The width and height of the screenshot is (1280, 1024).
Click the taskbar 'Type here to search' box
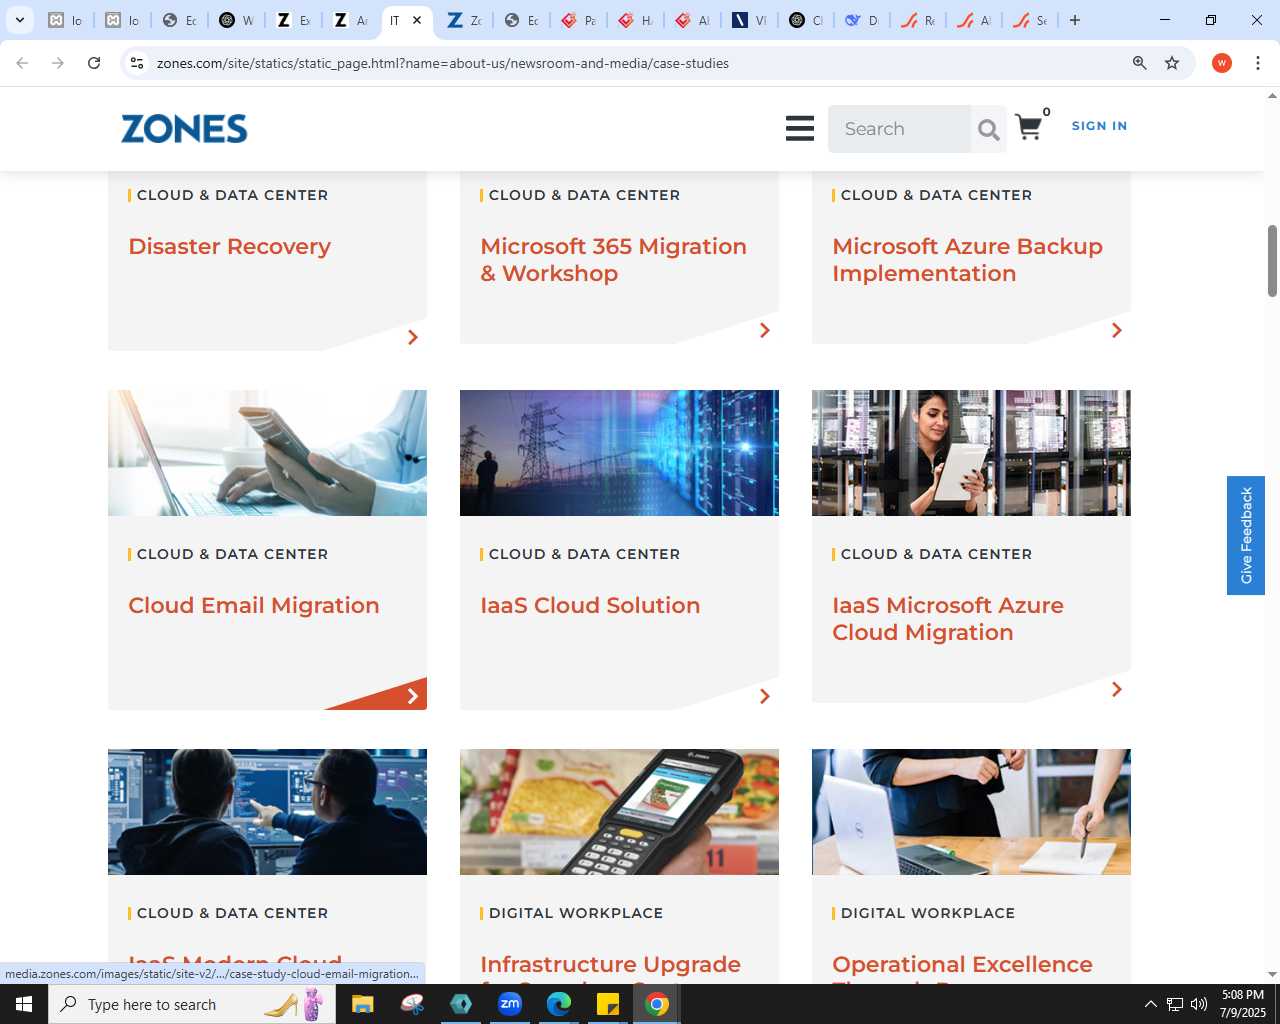[193, 1004]
